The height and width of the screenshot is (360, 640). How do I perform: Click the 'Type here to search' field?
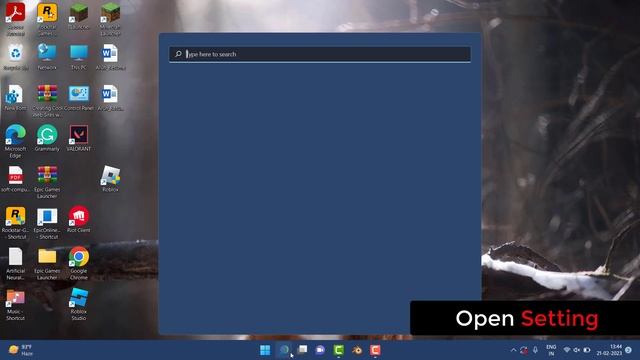coord(320,54)
